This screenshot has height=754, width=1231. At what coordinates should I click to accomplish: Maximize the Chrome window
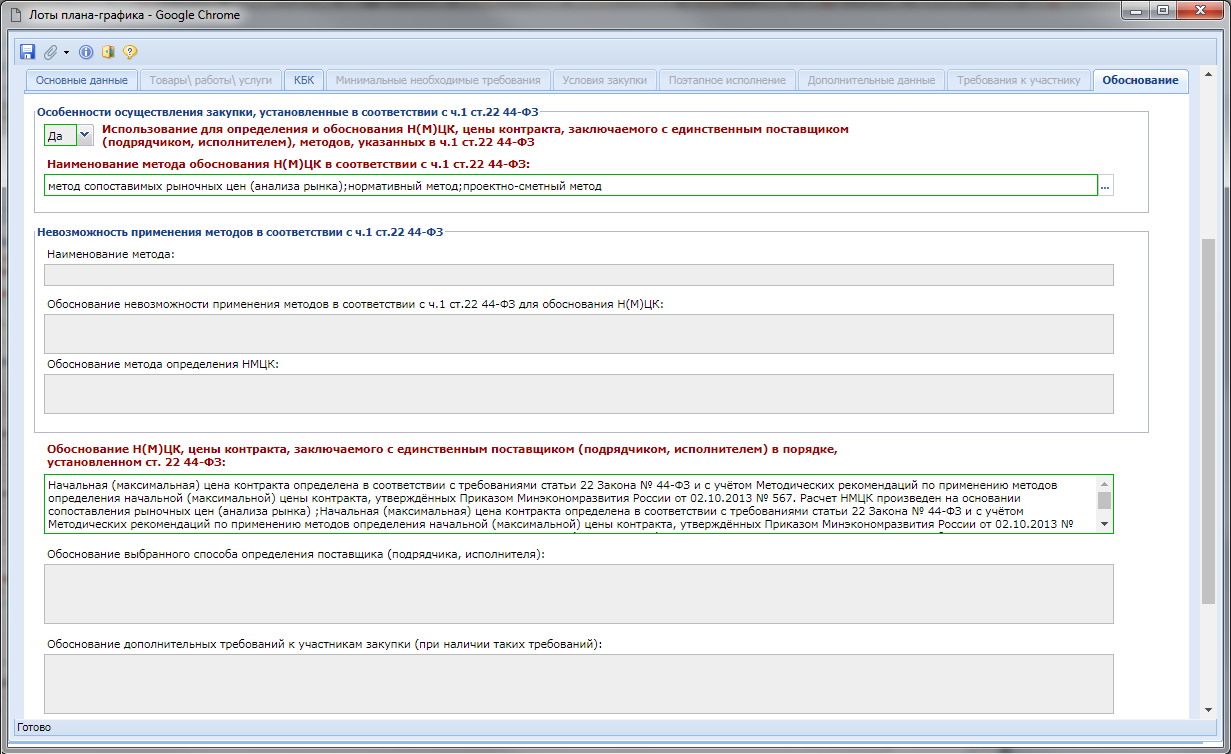[1161, 10]
